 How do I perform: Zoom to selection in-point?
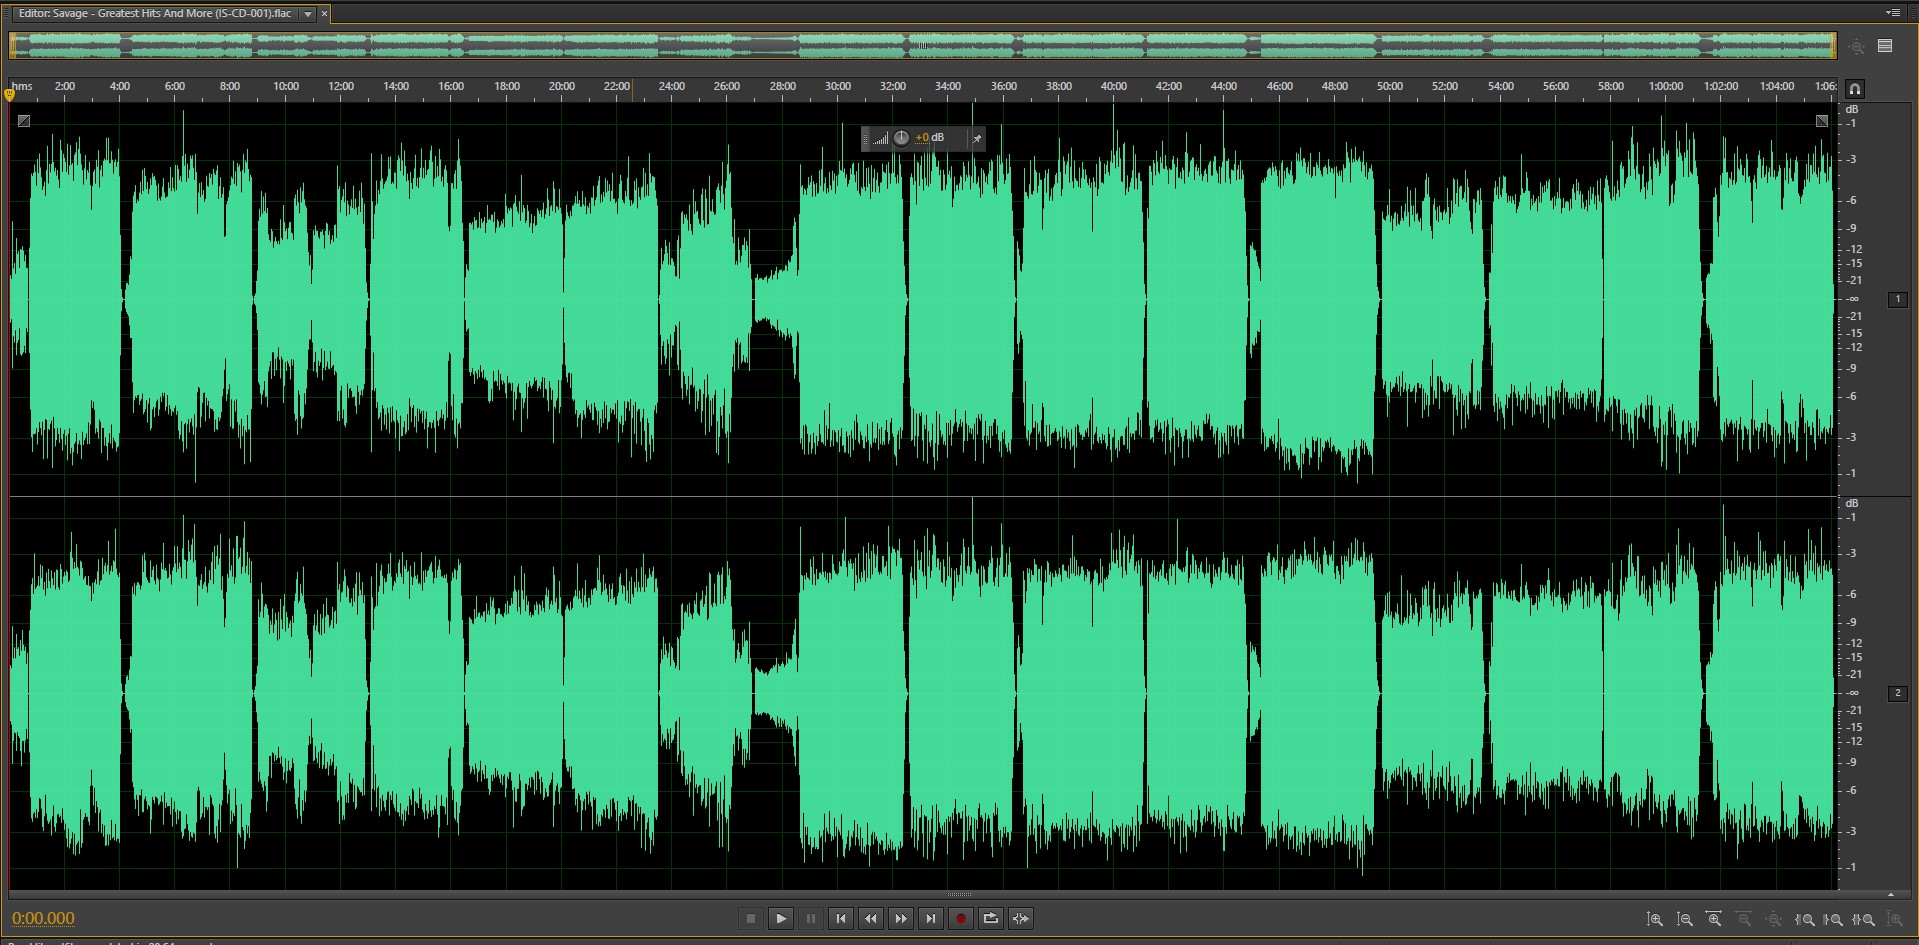coord(1805,919)
